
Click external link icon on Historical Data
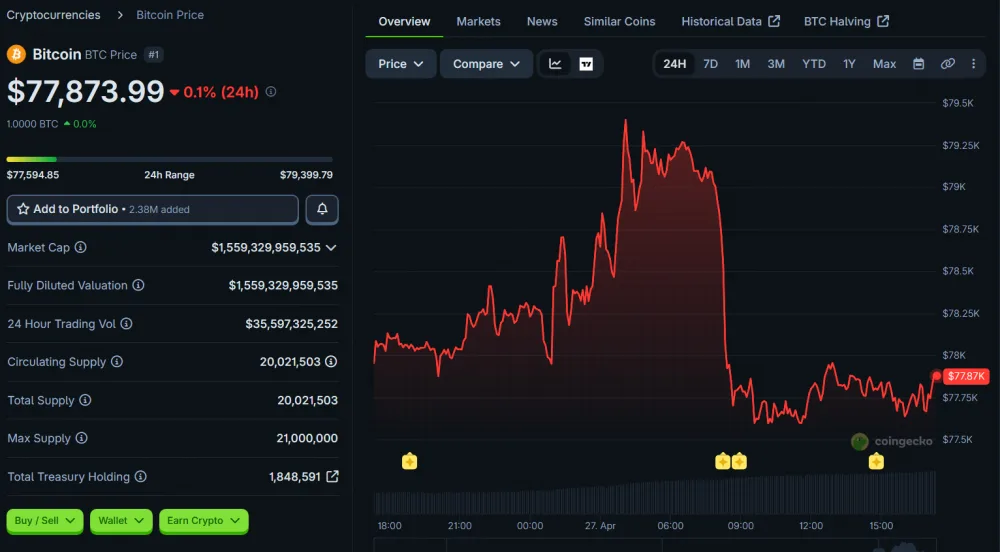tap(774, 21)
